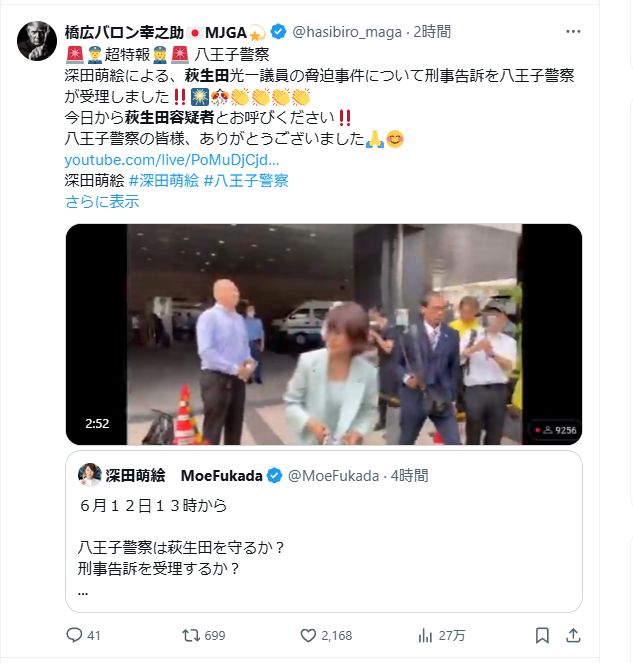Click the 橋広バロン幸之助 display name
This screenshot has width=633, height=663.
tap(124, 32)
